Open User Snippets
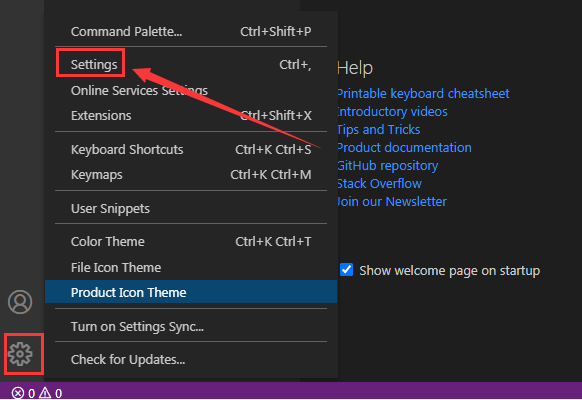 click(x=191, y=209)
